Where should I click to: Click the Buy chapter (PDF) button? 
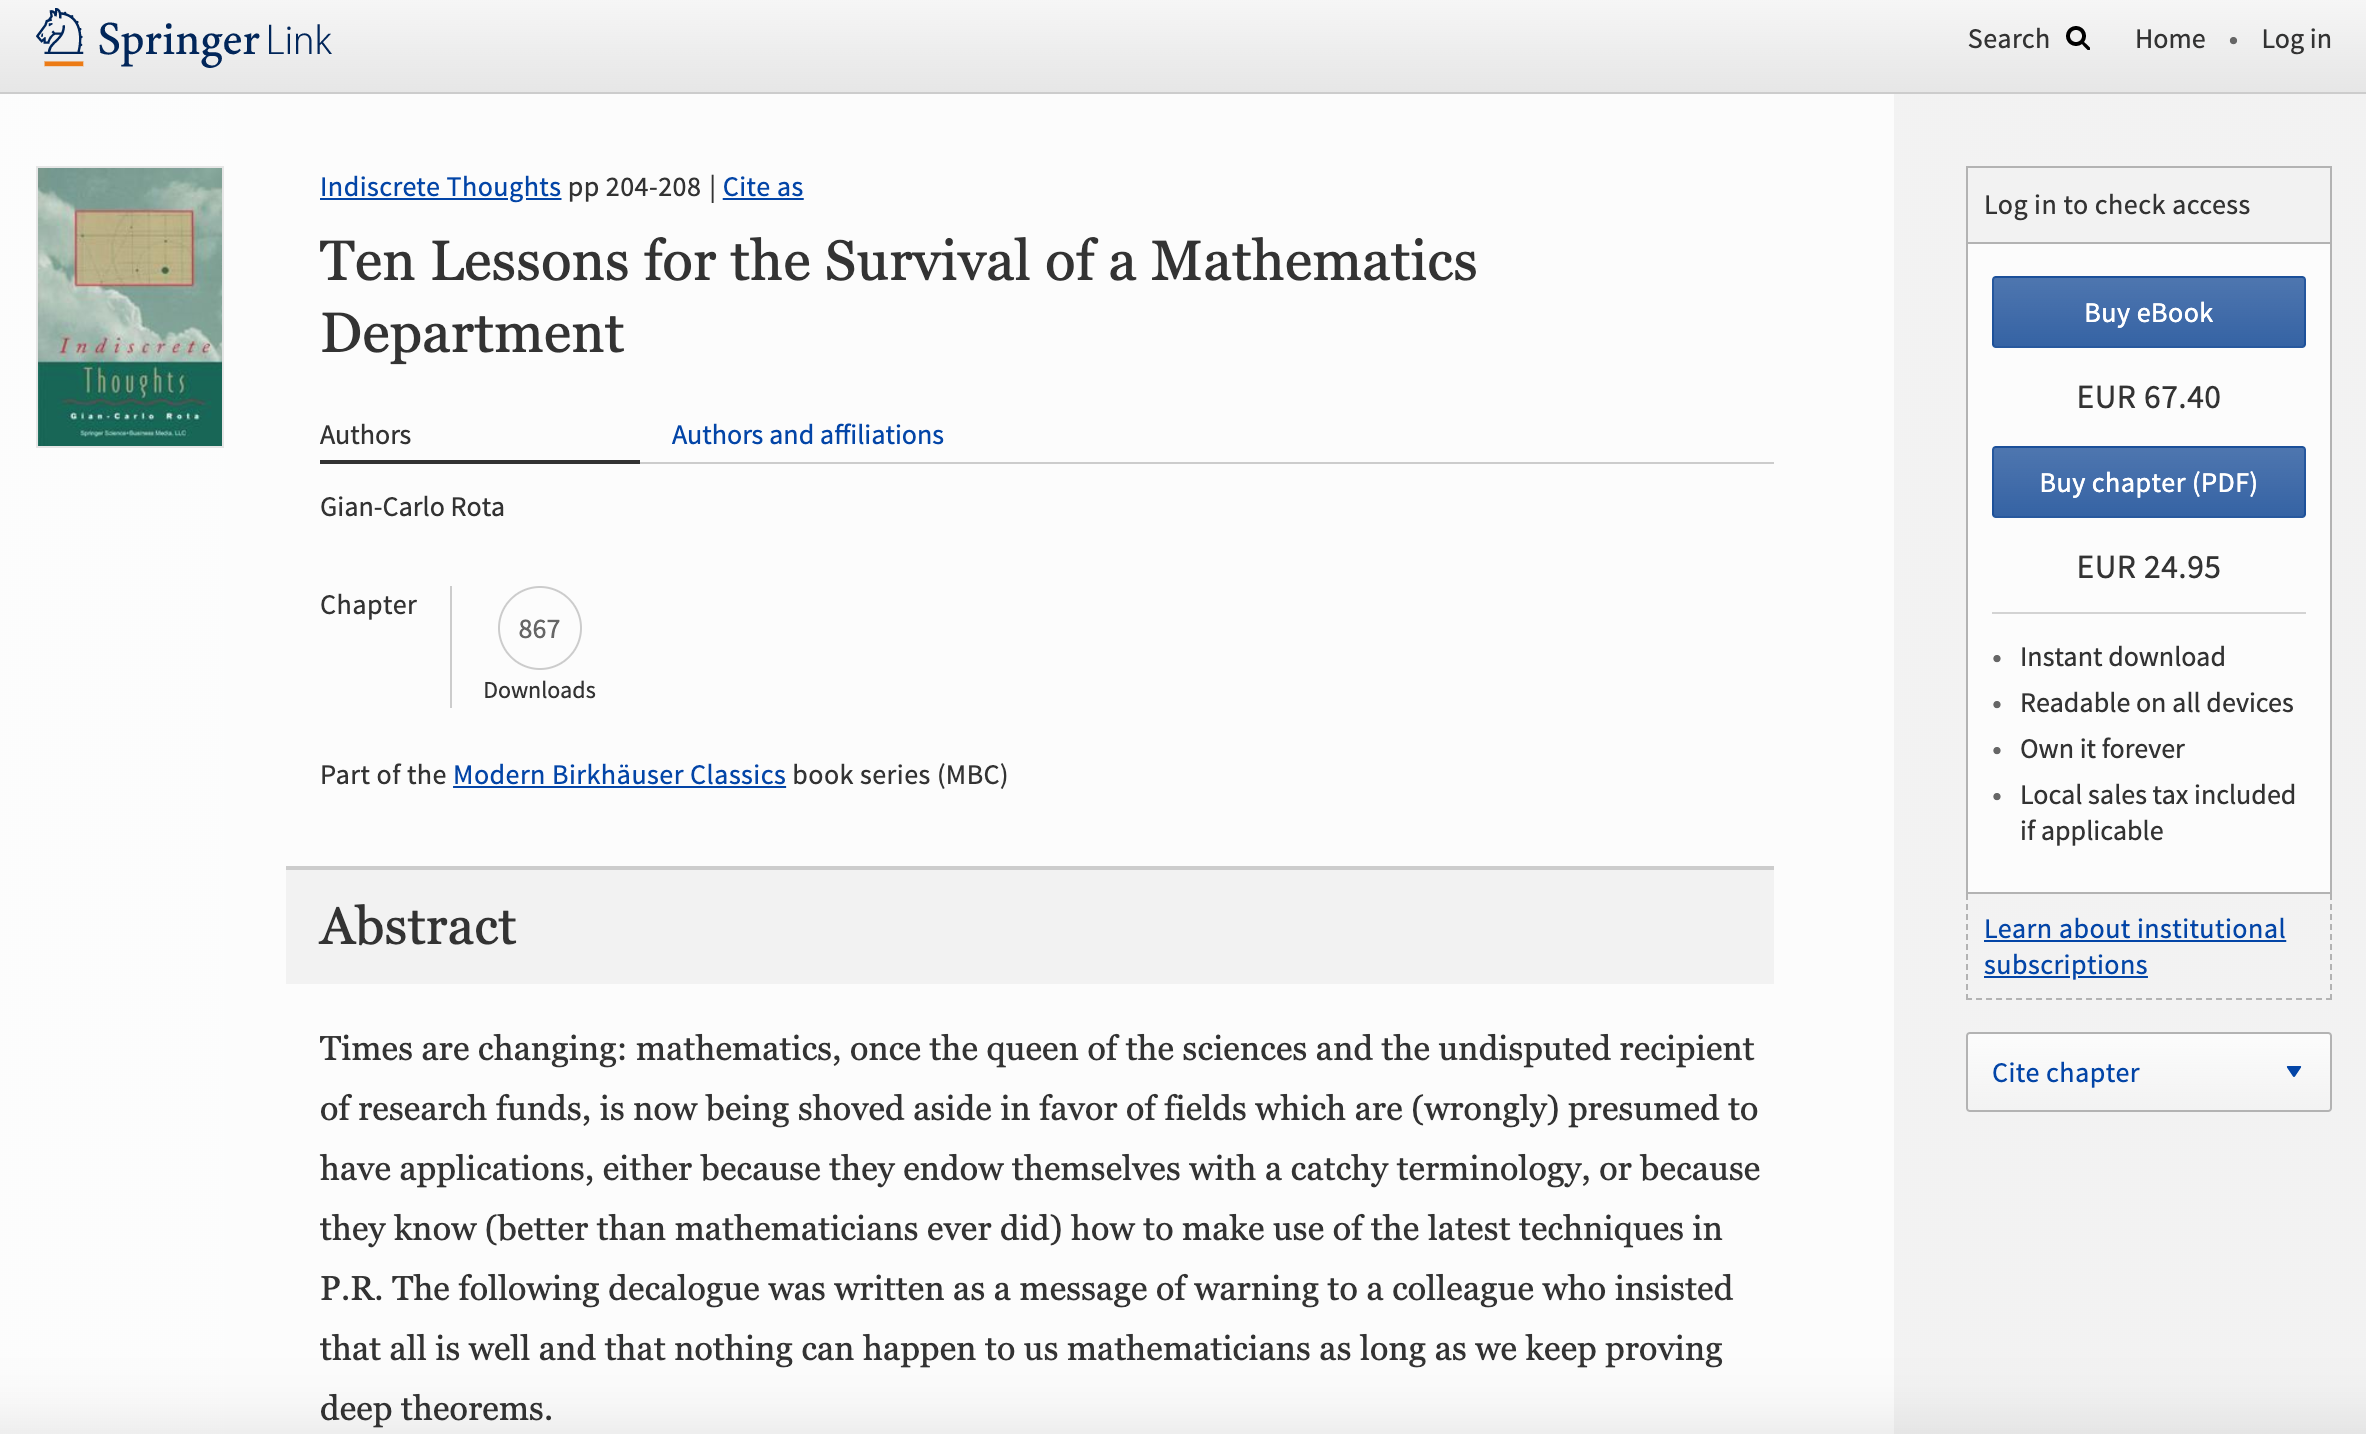2147,481
